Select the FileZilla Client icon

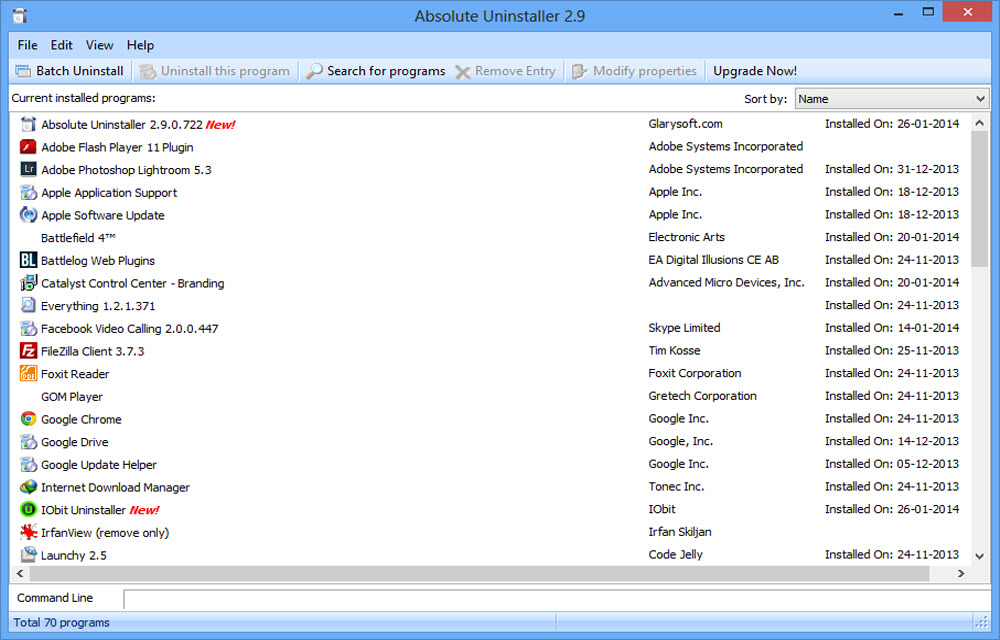pos(28,351)
